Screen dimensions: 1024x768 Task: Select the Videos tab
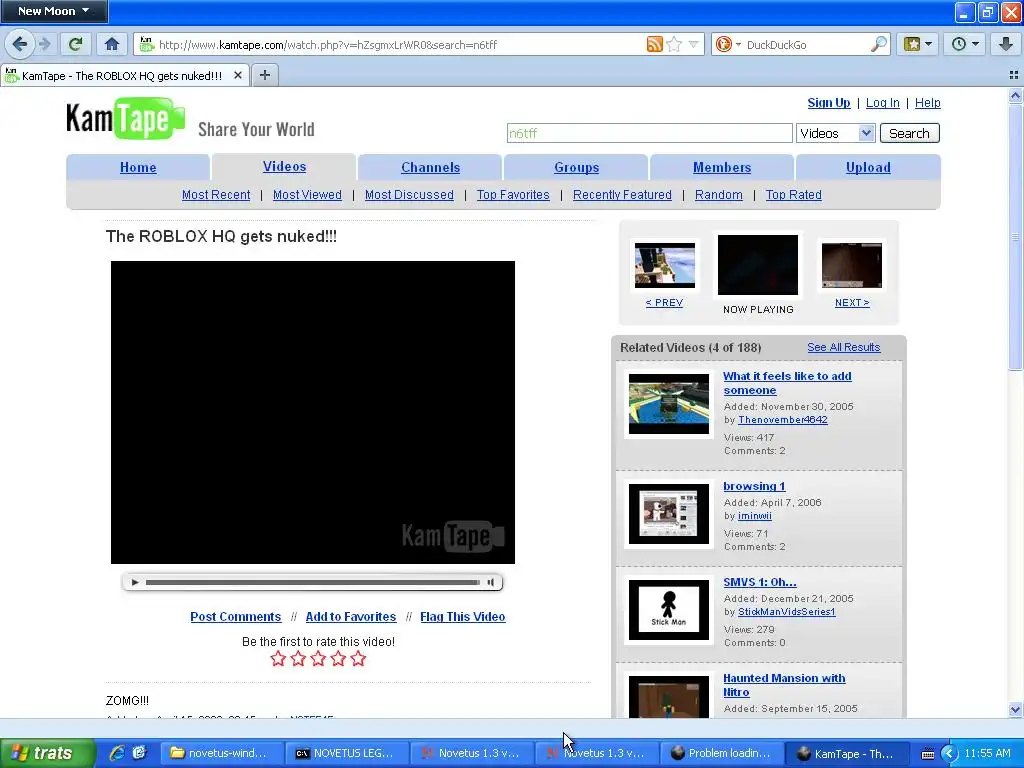[x=284, y=167]
